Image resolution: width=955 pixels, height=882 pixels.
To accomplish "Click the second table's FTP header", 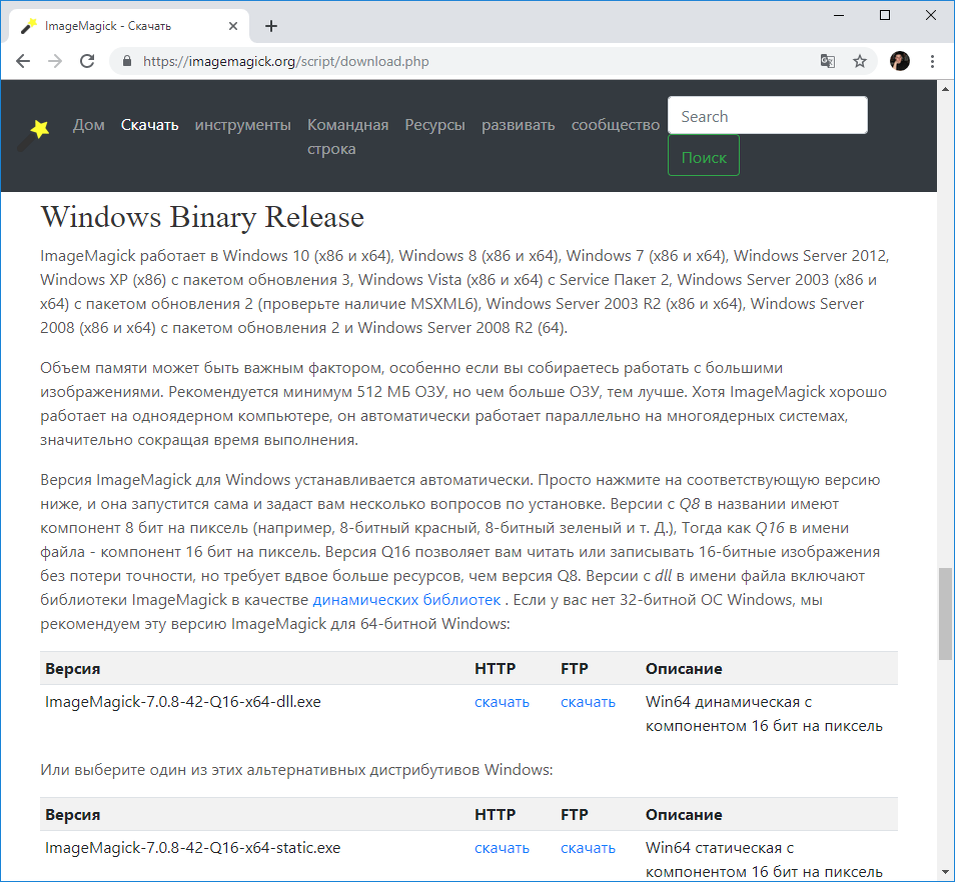I will tap(574, 815).
